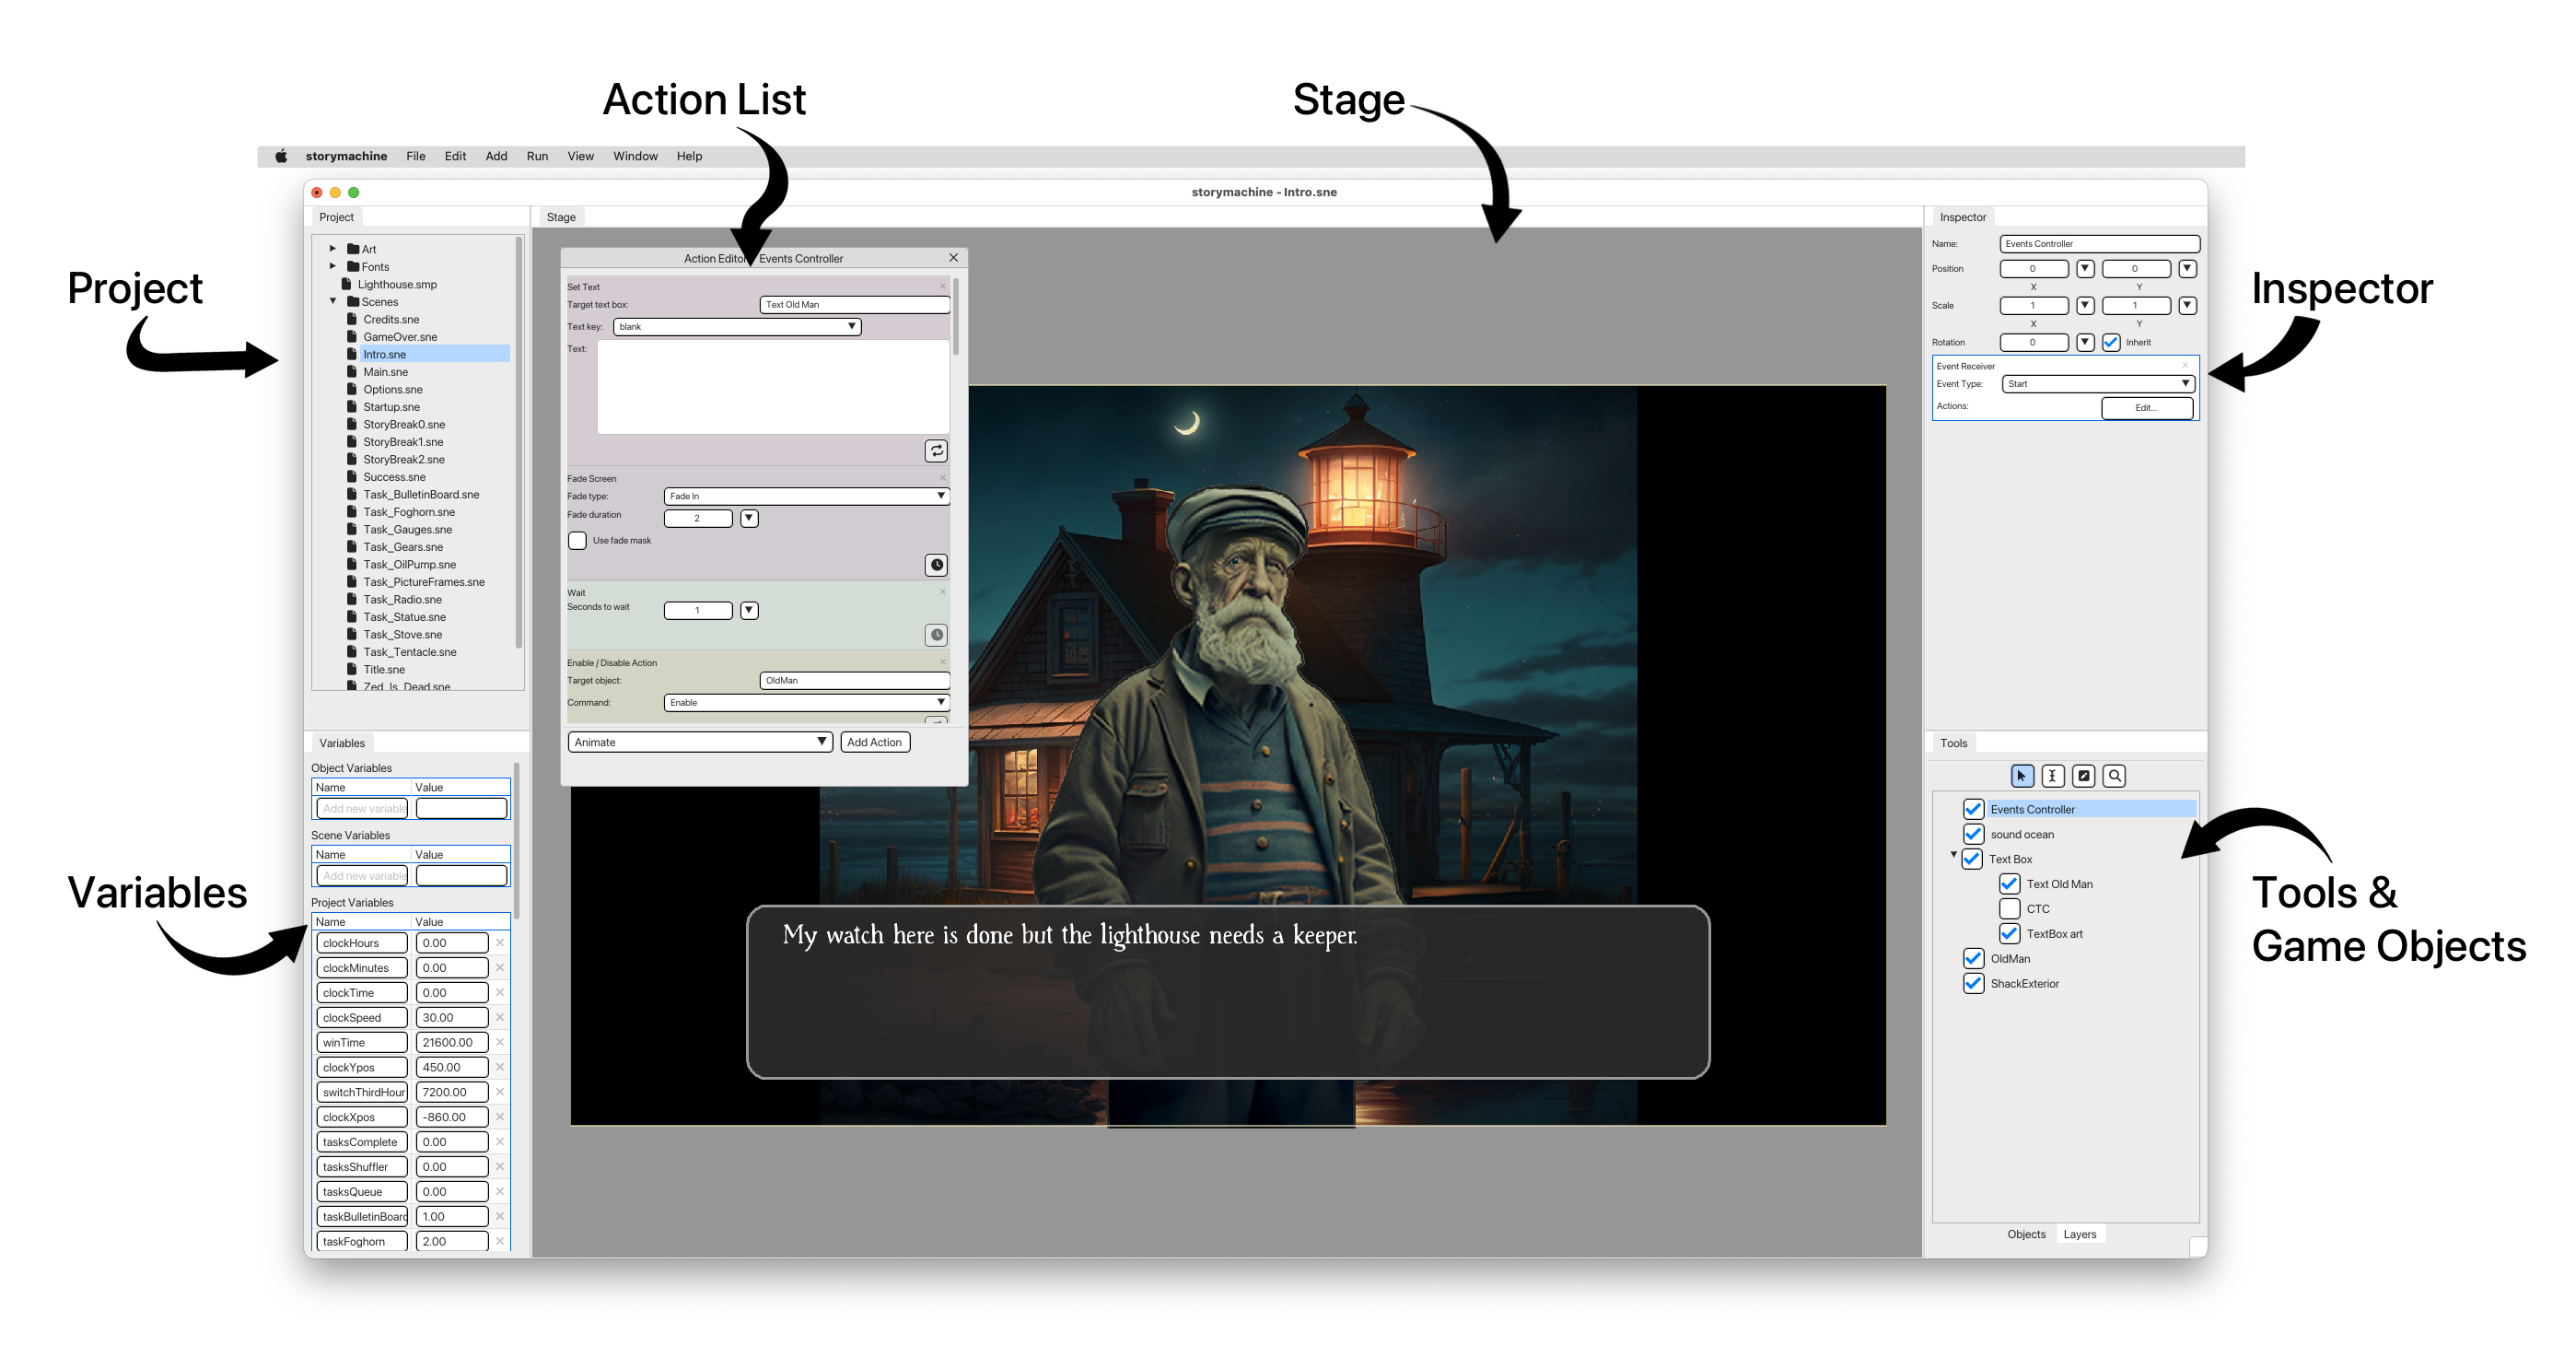The width and height of the screenshot is (2576, 1369).
Task: Select the pencil edit tool
Action: (2083, 776)
